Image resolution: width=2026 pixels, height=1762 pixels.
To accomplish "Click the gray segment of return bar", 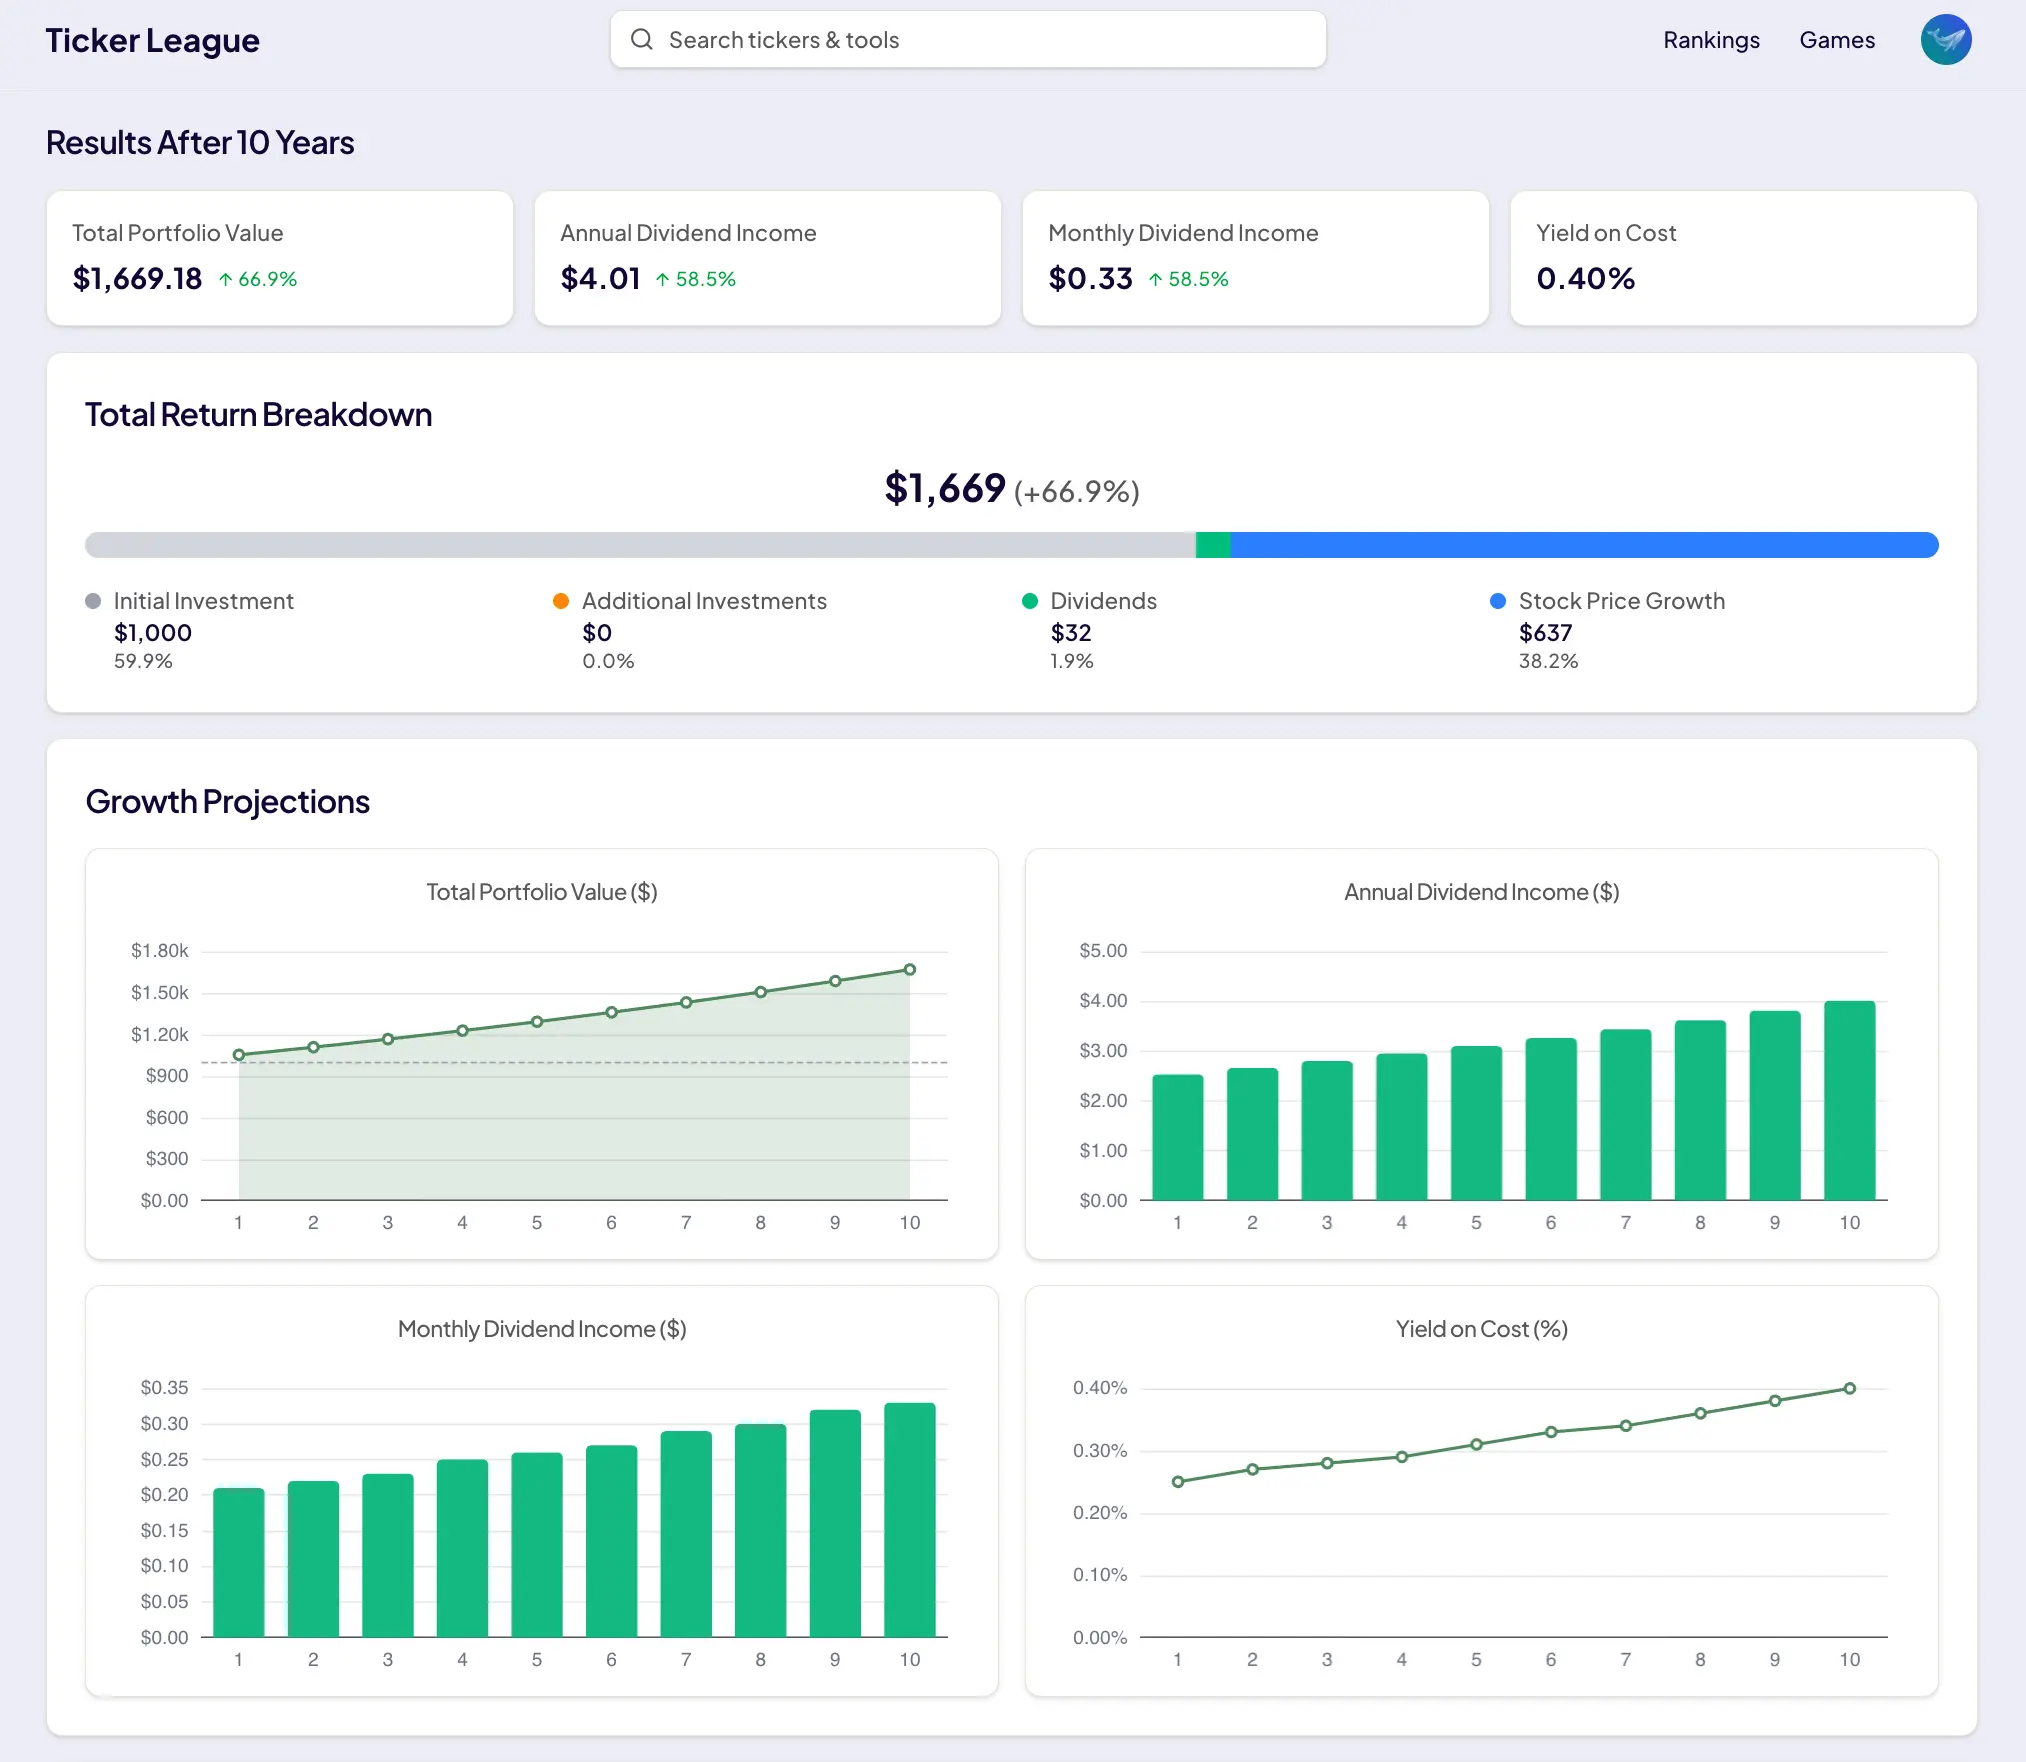I will 640,545.
